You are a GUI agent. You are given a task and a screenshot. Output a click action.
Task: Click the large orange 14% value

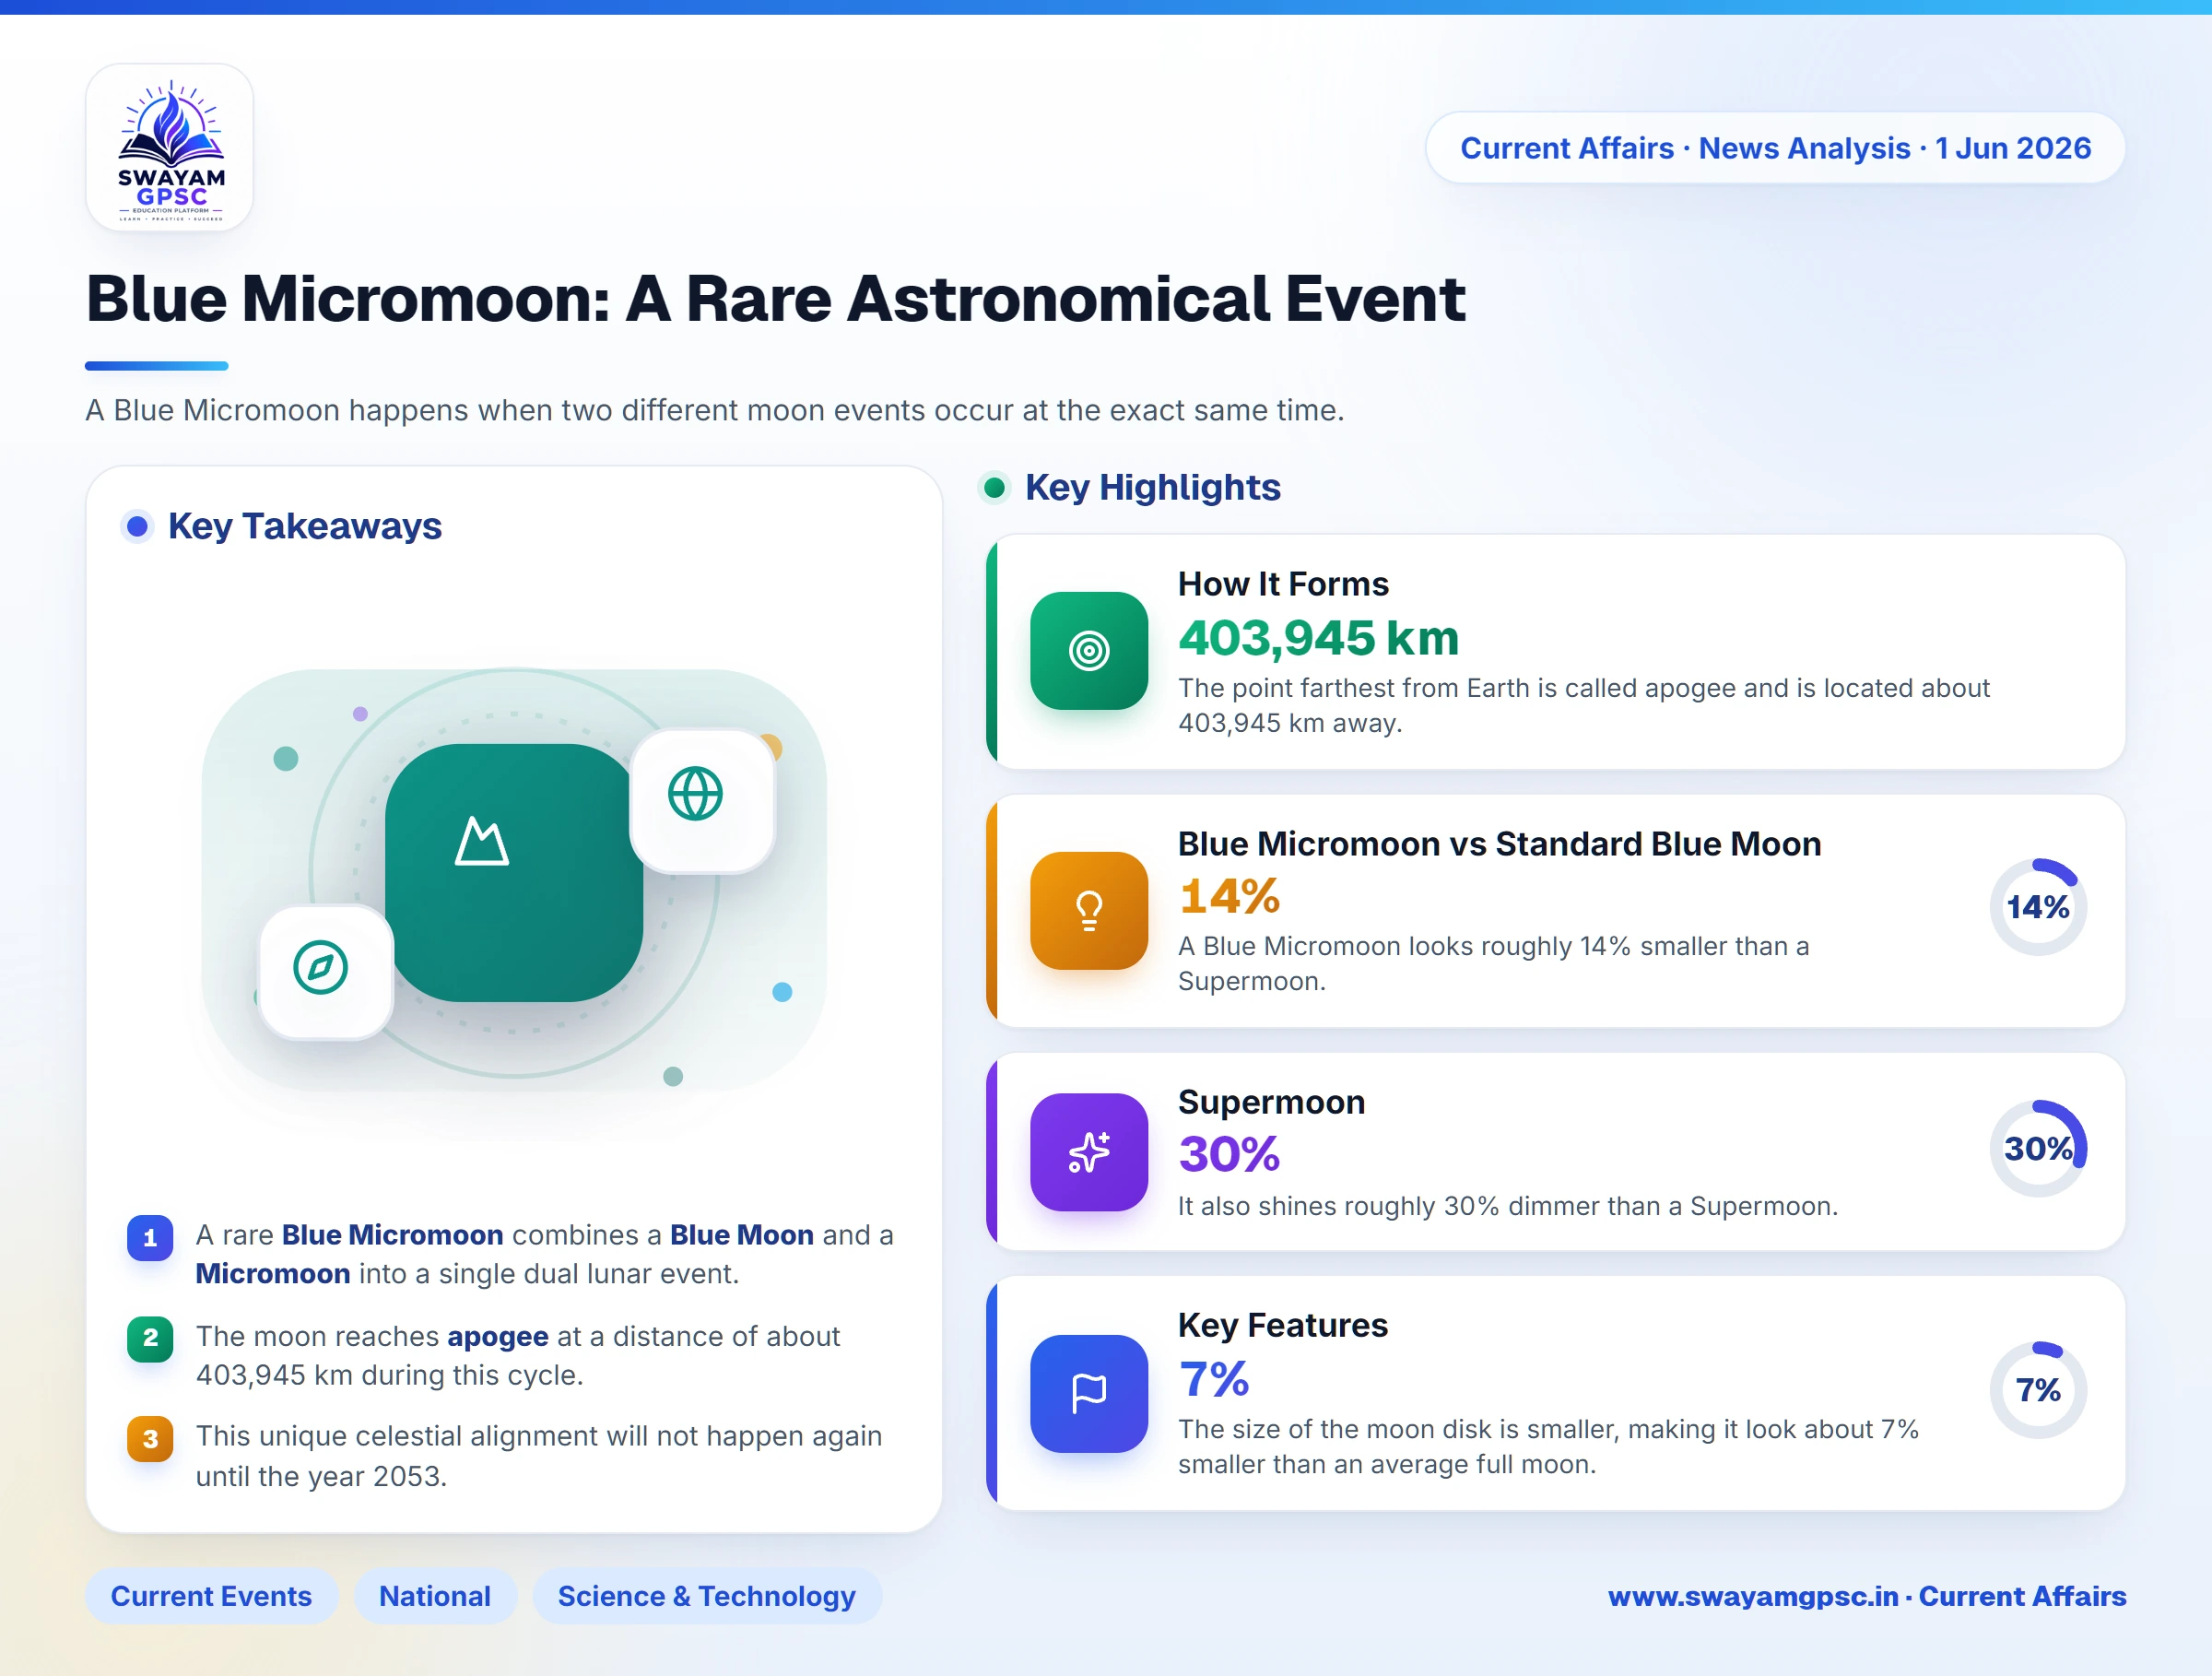click(x=1229, y=896)
